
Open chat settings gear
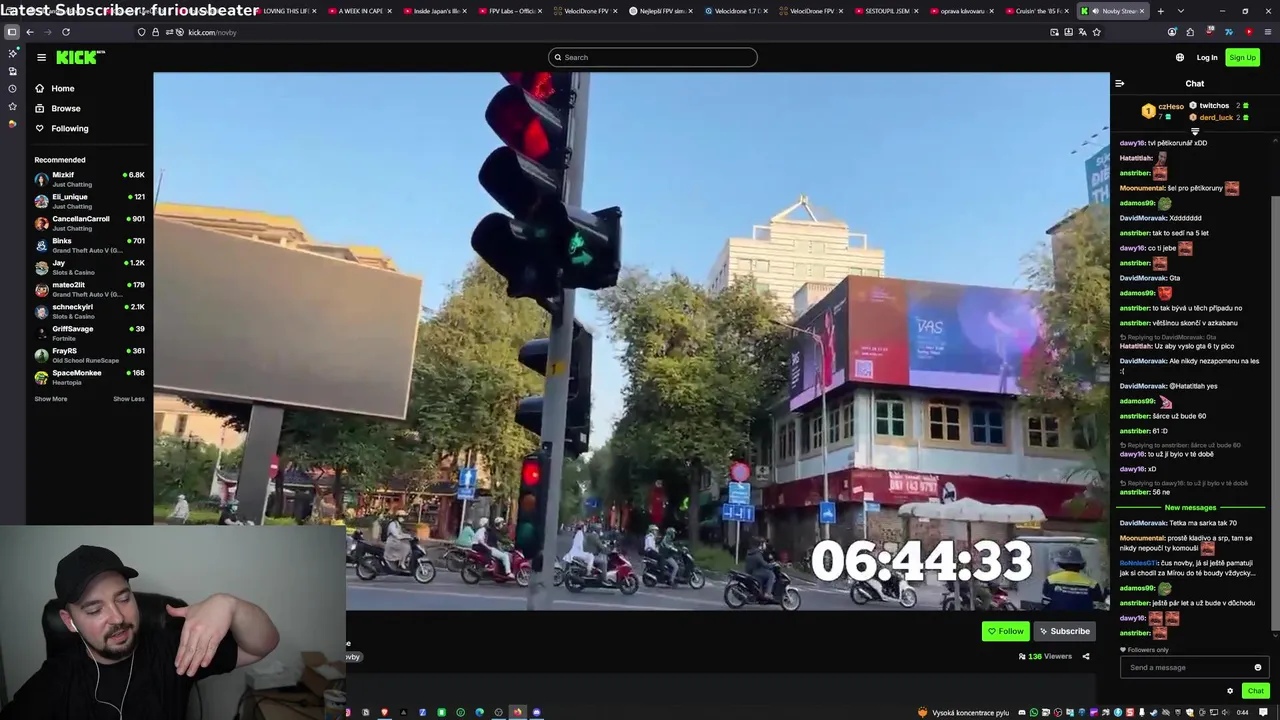pos(1230,691)
